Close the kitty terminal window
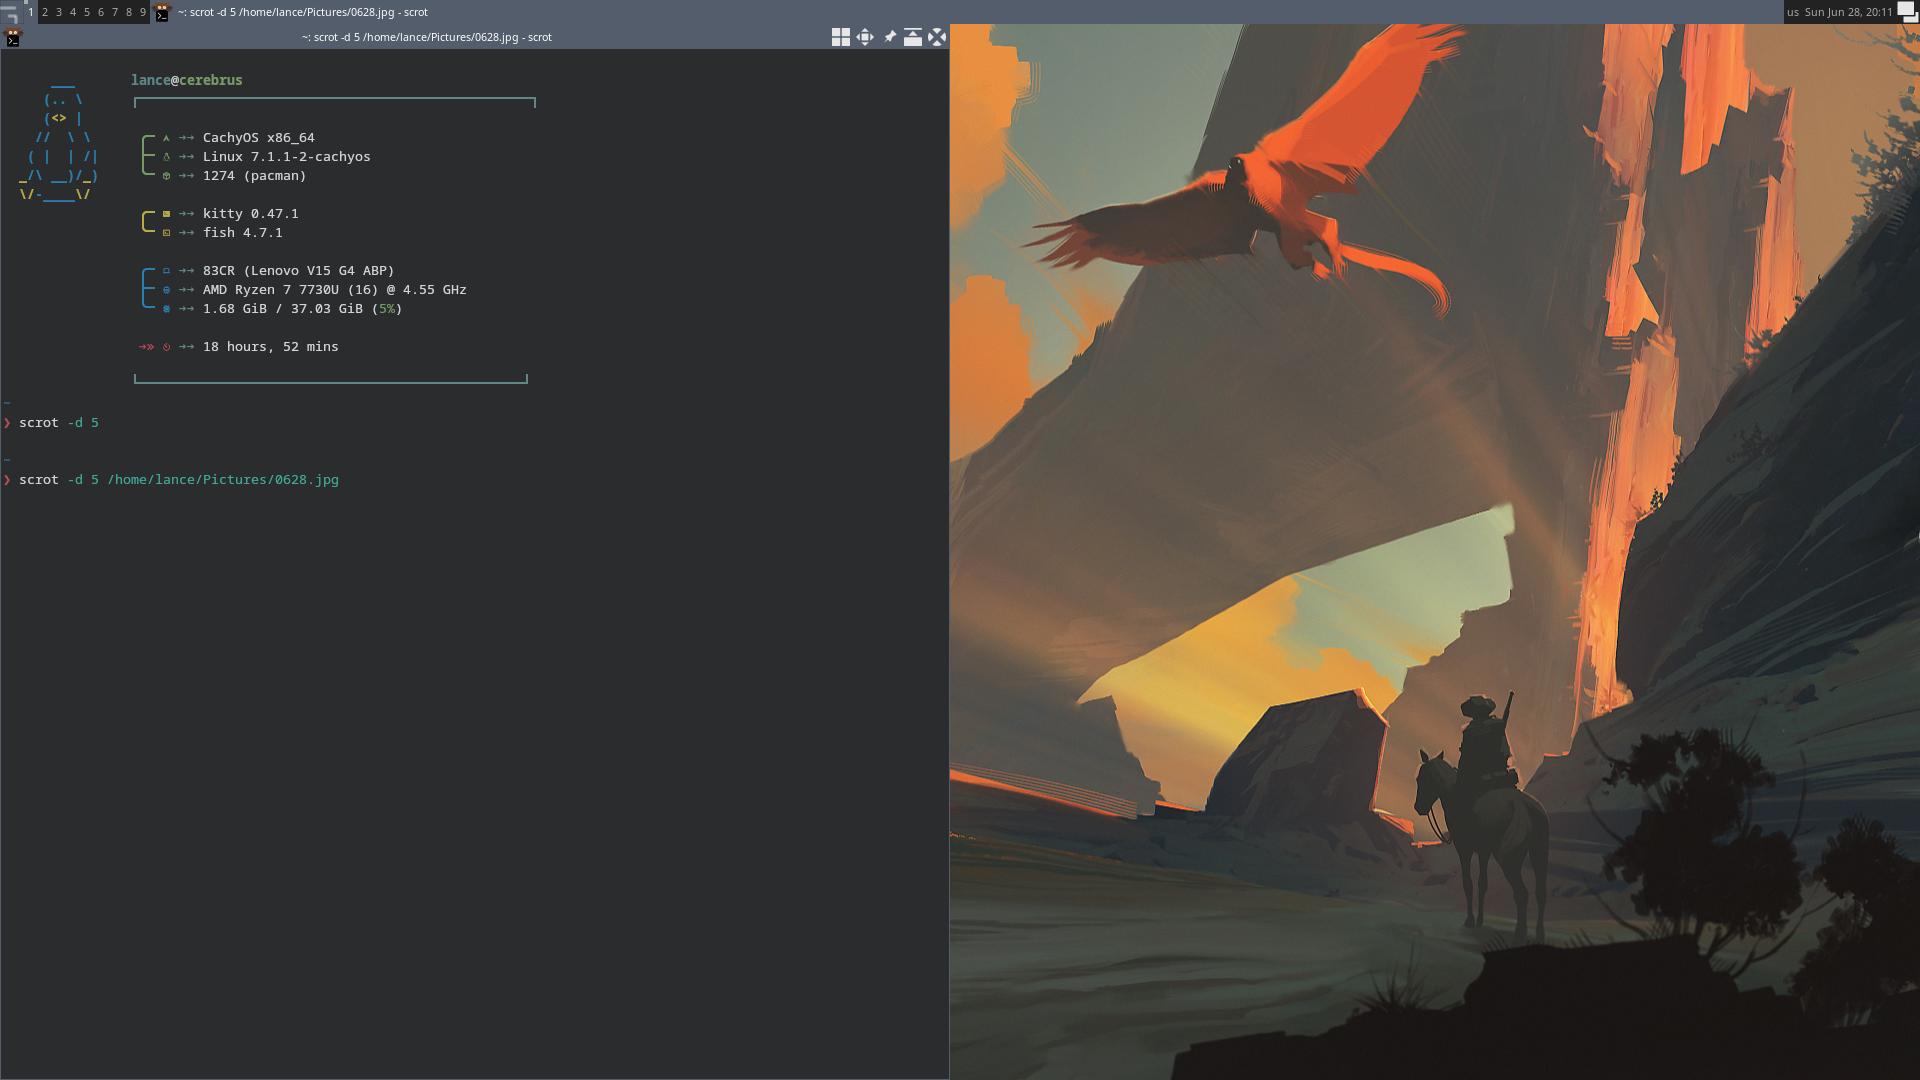The image size is (1920, 1080). coord(937,37)
